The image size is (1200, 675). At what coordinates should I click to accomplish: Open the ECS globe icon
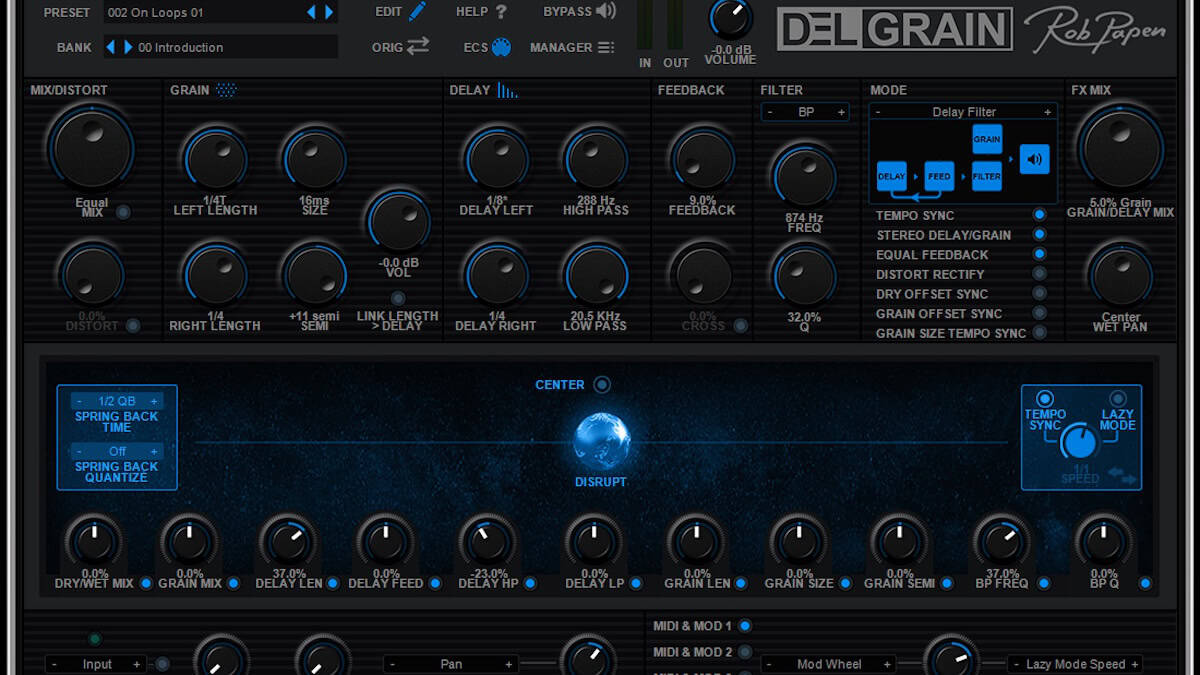[501, 47]
